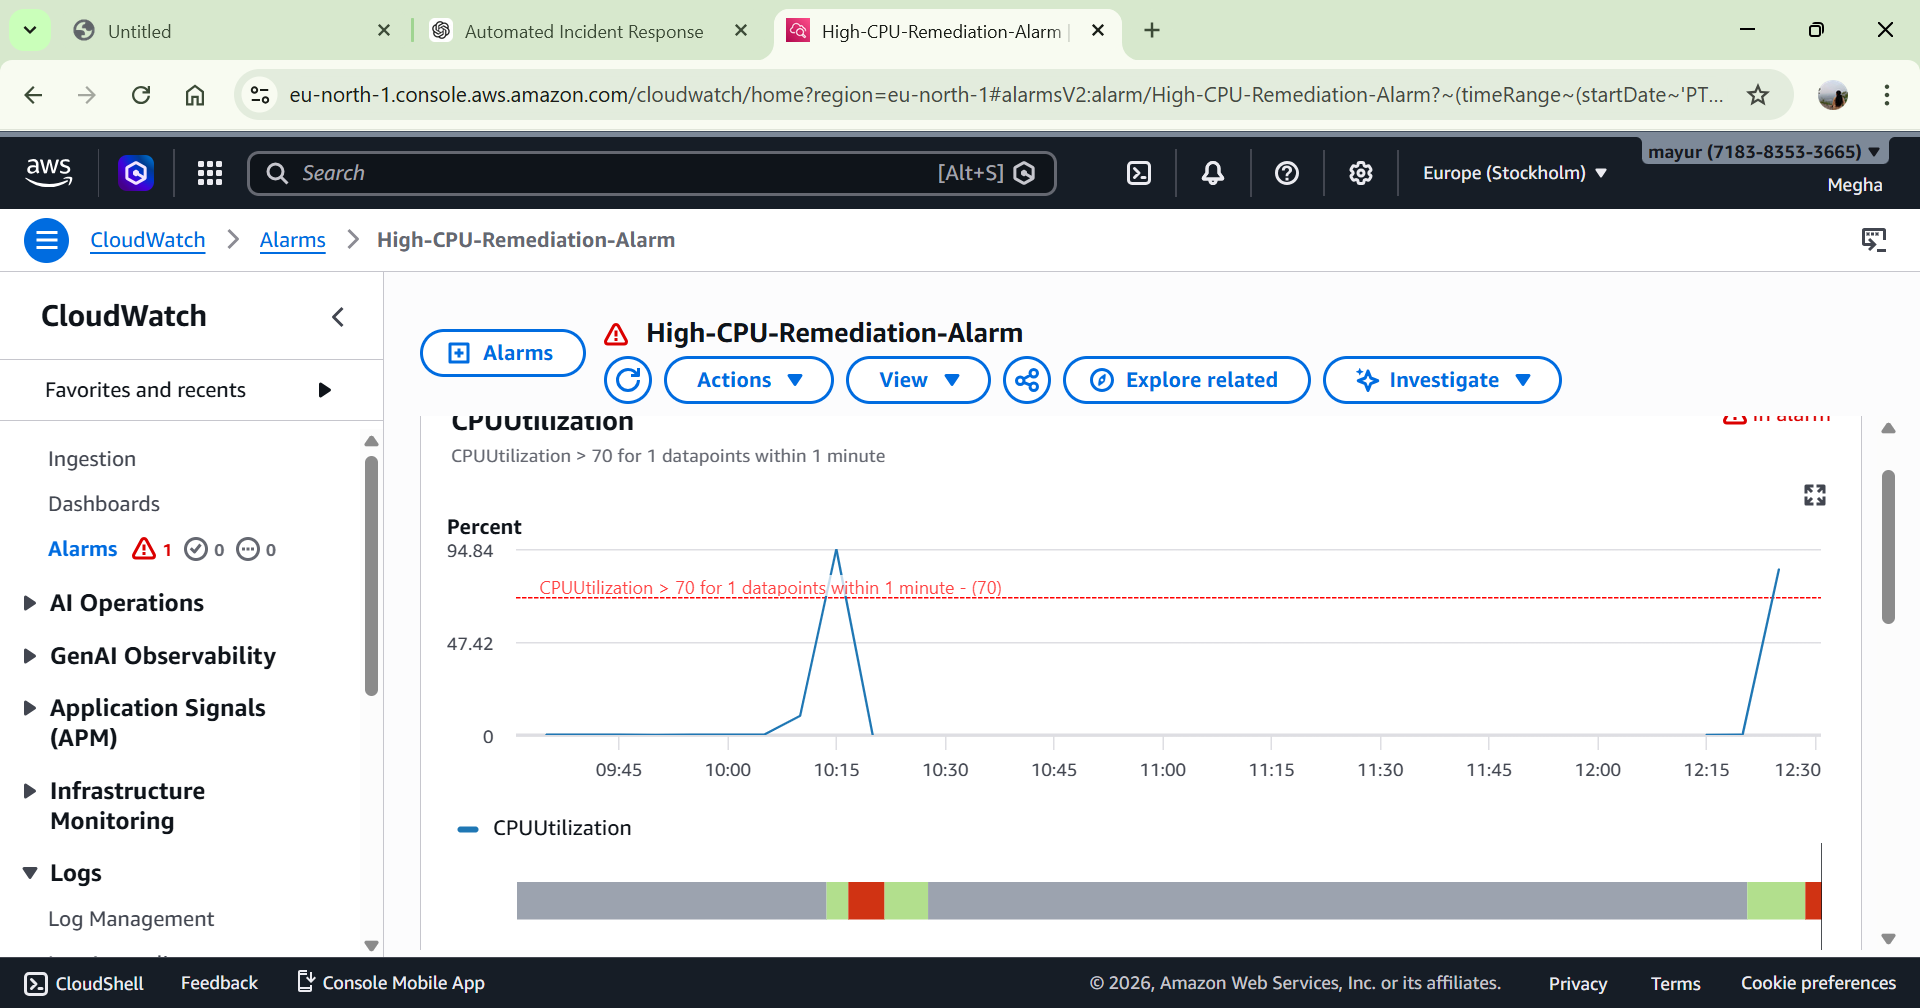This screenshot has height=1008, width=1920.
Task: Open the Amazon Q icon in the header
Action: (136, 173)
